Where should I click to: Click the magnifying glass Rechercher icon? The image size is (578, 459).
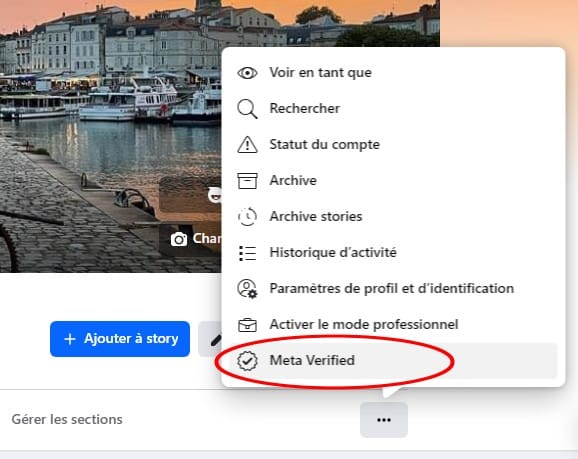(247, 109)
